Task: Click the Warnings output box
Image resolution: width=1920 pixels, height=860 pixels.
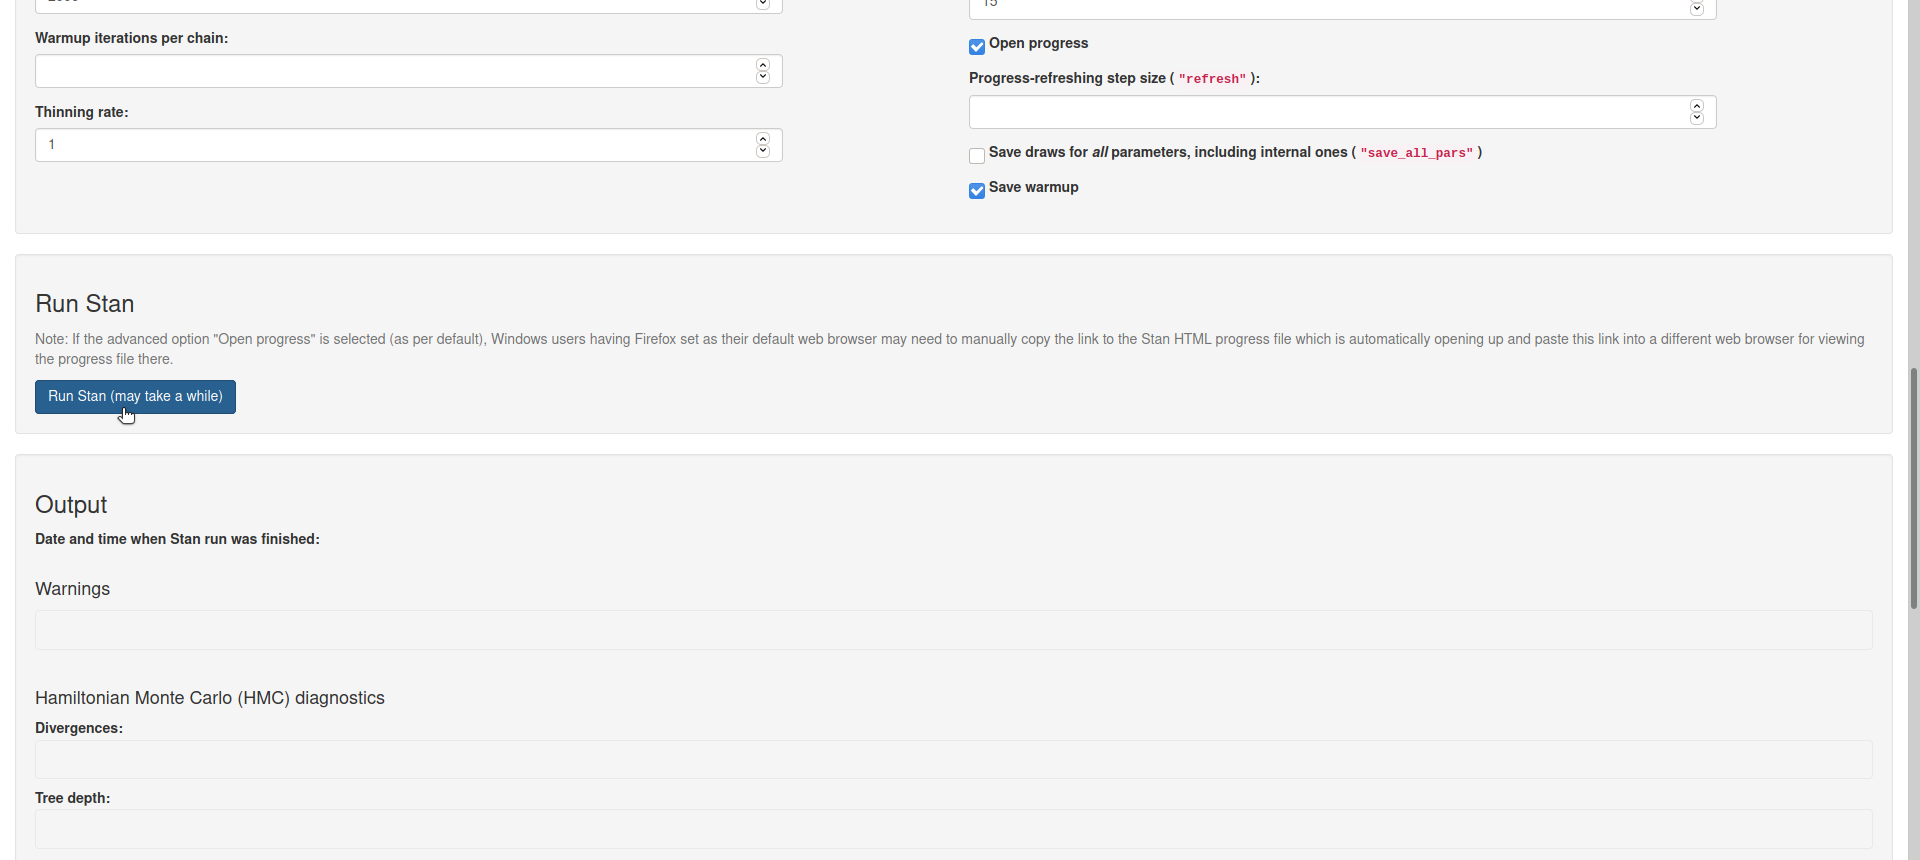Action: pos(953,630)
